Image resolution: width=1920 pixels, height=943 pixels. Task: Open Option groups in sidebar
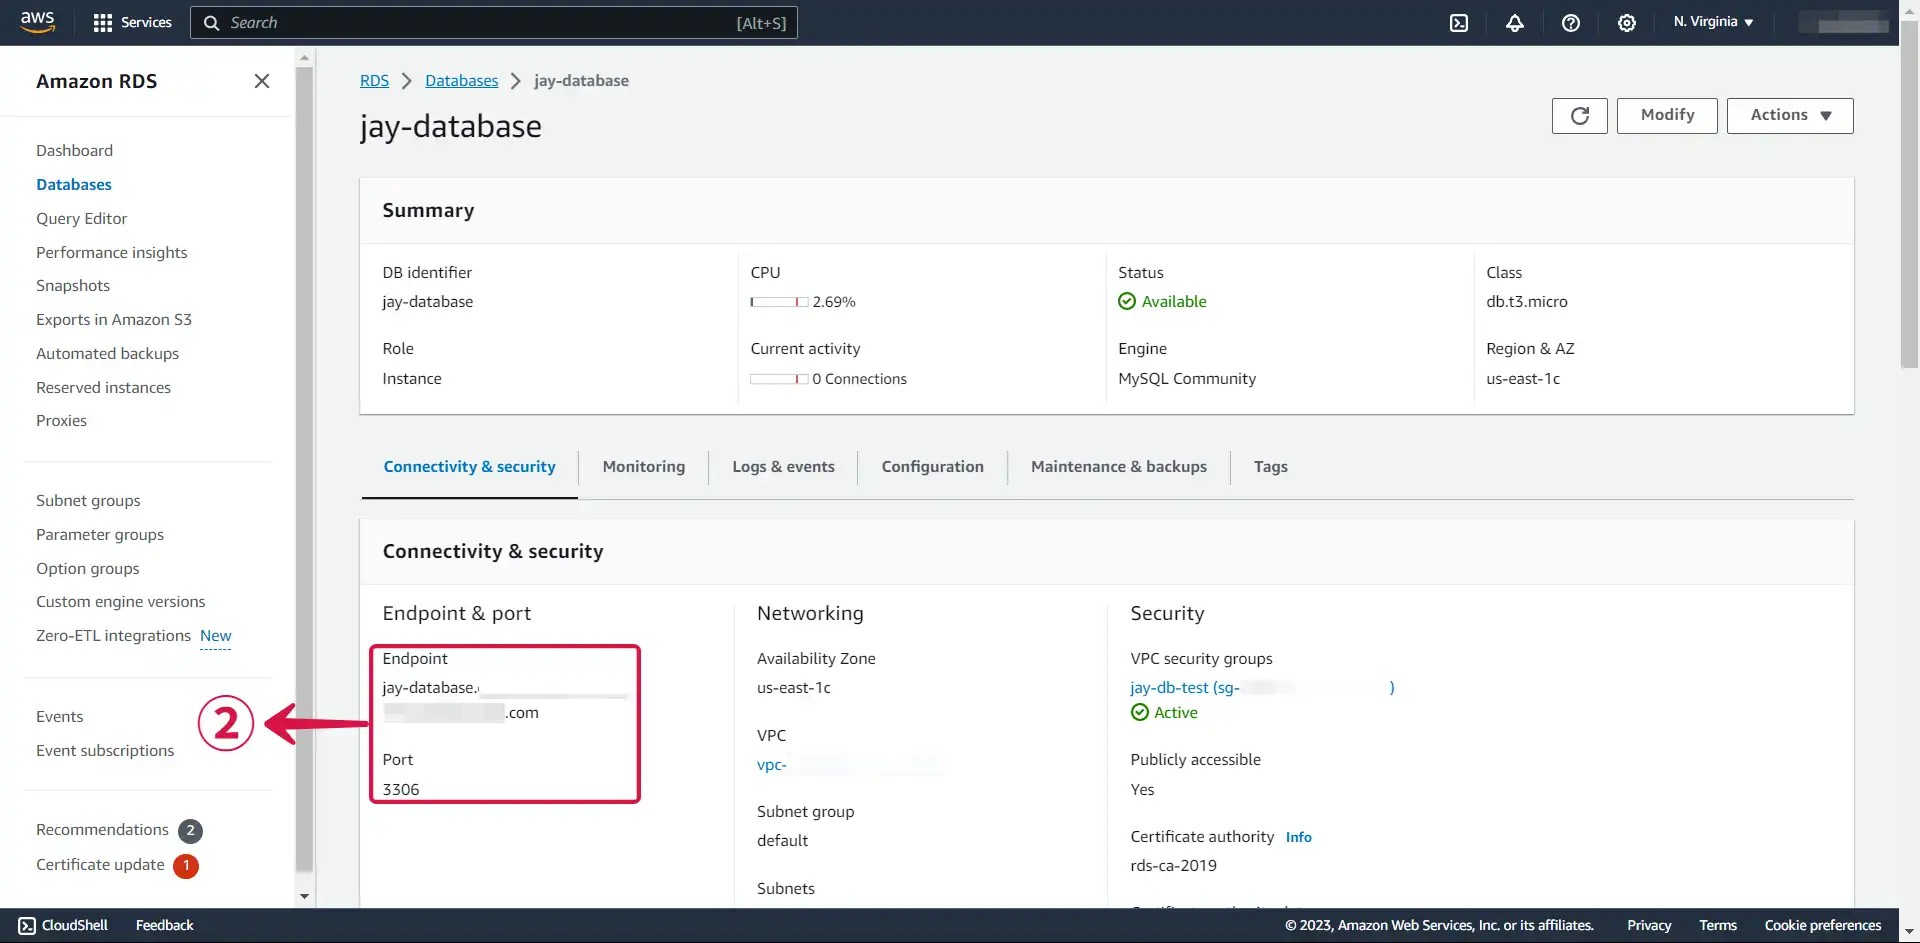tap(88, 569)
